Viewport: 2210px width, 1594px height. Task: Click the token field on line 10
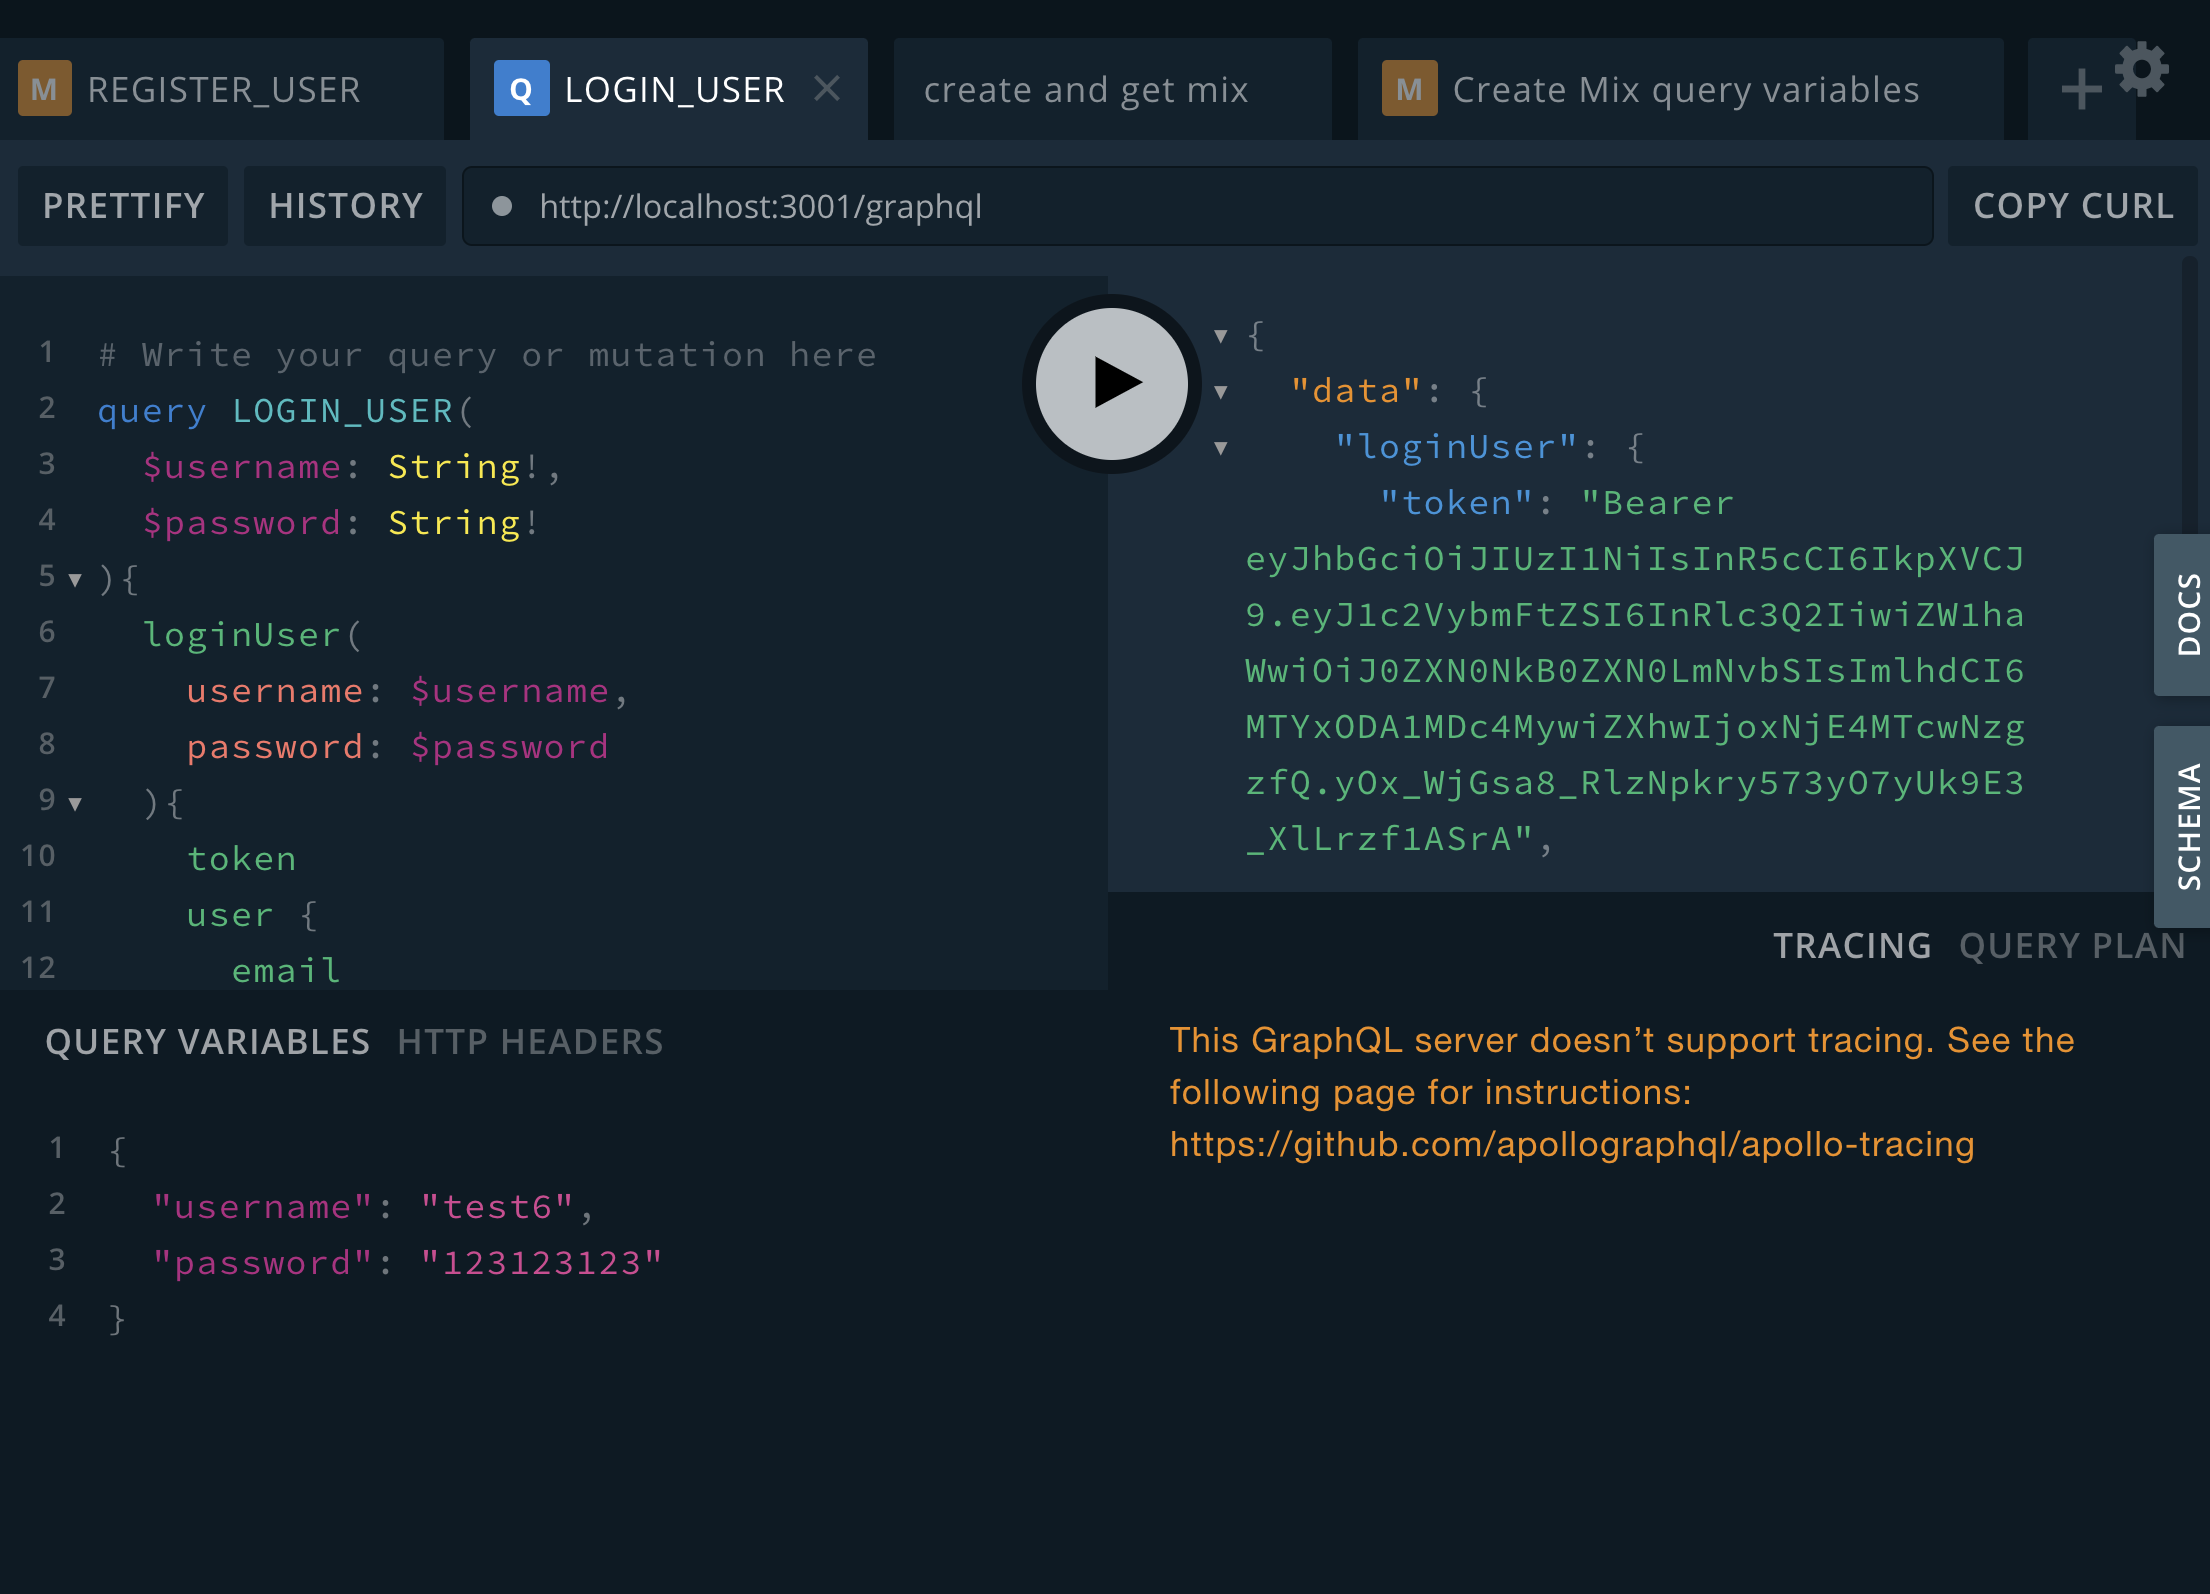[241, 859]
